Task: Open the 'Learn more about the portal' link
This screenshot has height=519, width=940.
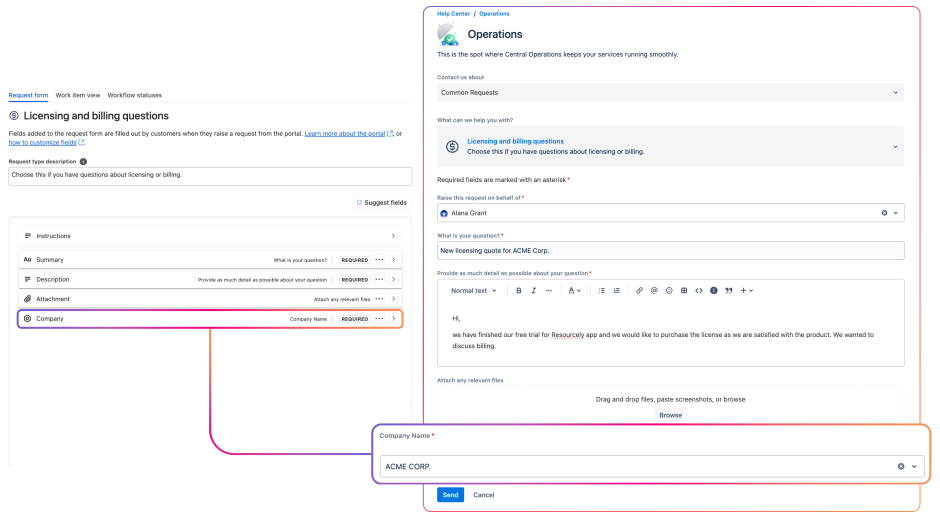Action: [x=345, y=133]
